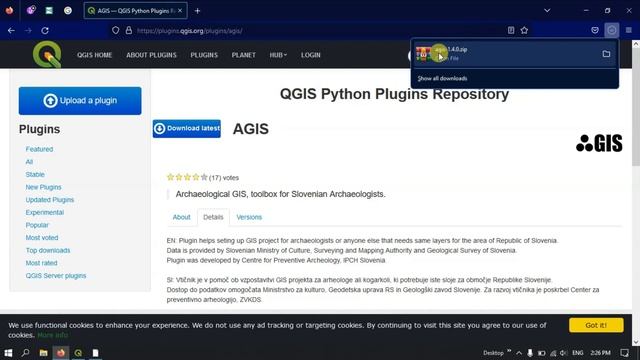
Task: Rate plugin with first star
Action: pos(171,177)
